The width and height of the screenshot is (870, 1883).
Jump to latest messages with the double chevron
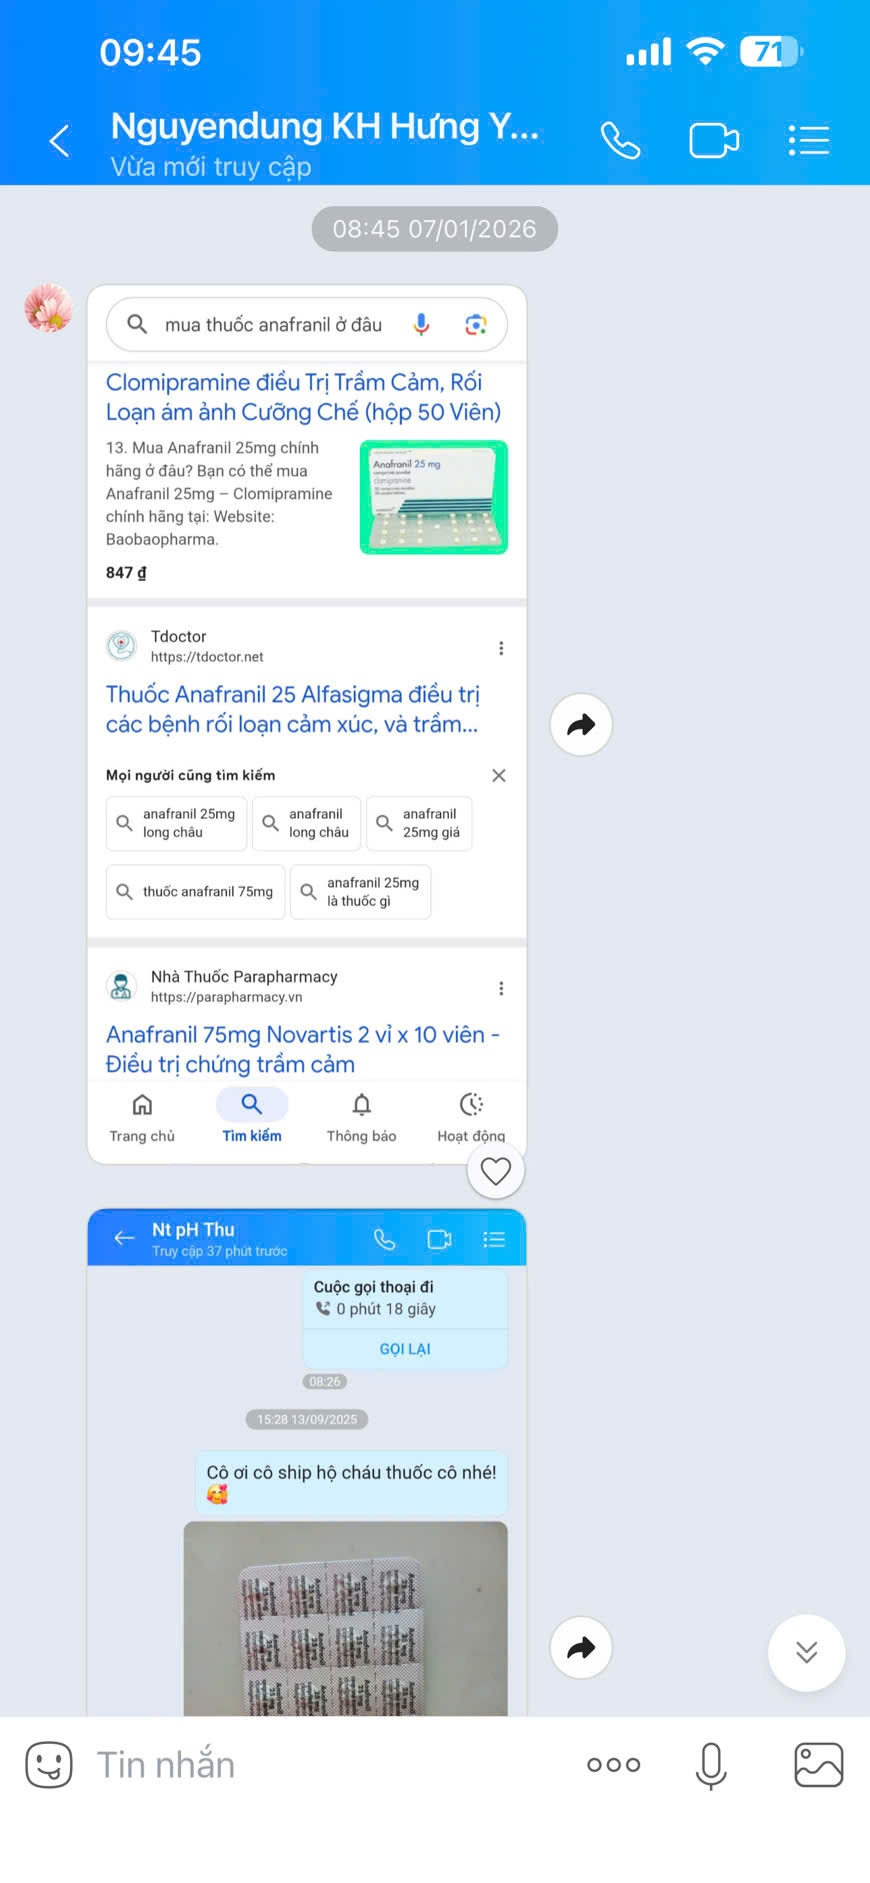point(807,1653)
